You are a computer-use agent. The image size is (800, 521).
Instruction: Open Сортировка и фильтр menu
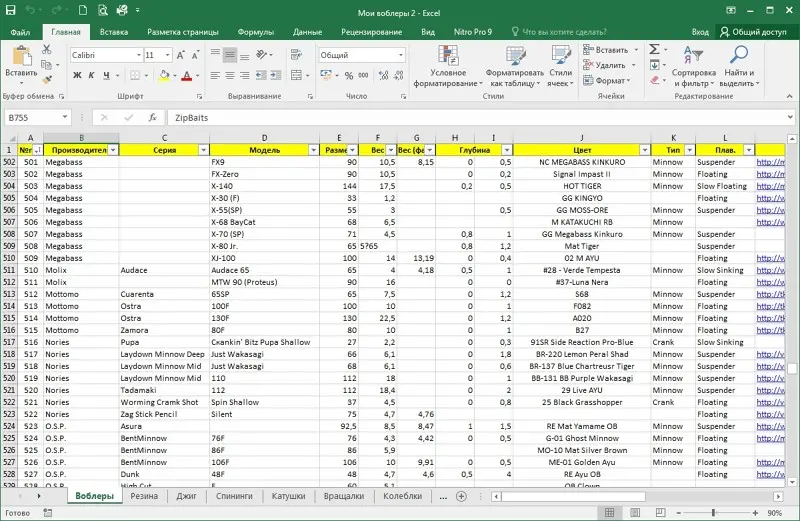click(x=693, y=67)
